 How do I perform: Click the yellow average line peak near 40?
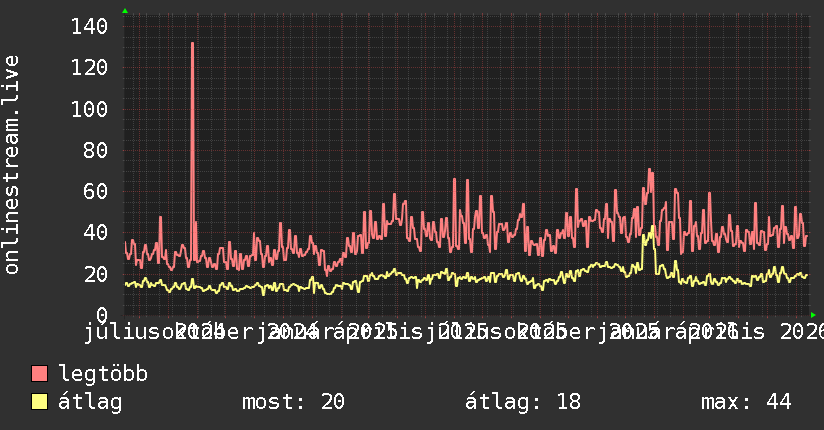pyautogui.click(x=652, y=228)
